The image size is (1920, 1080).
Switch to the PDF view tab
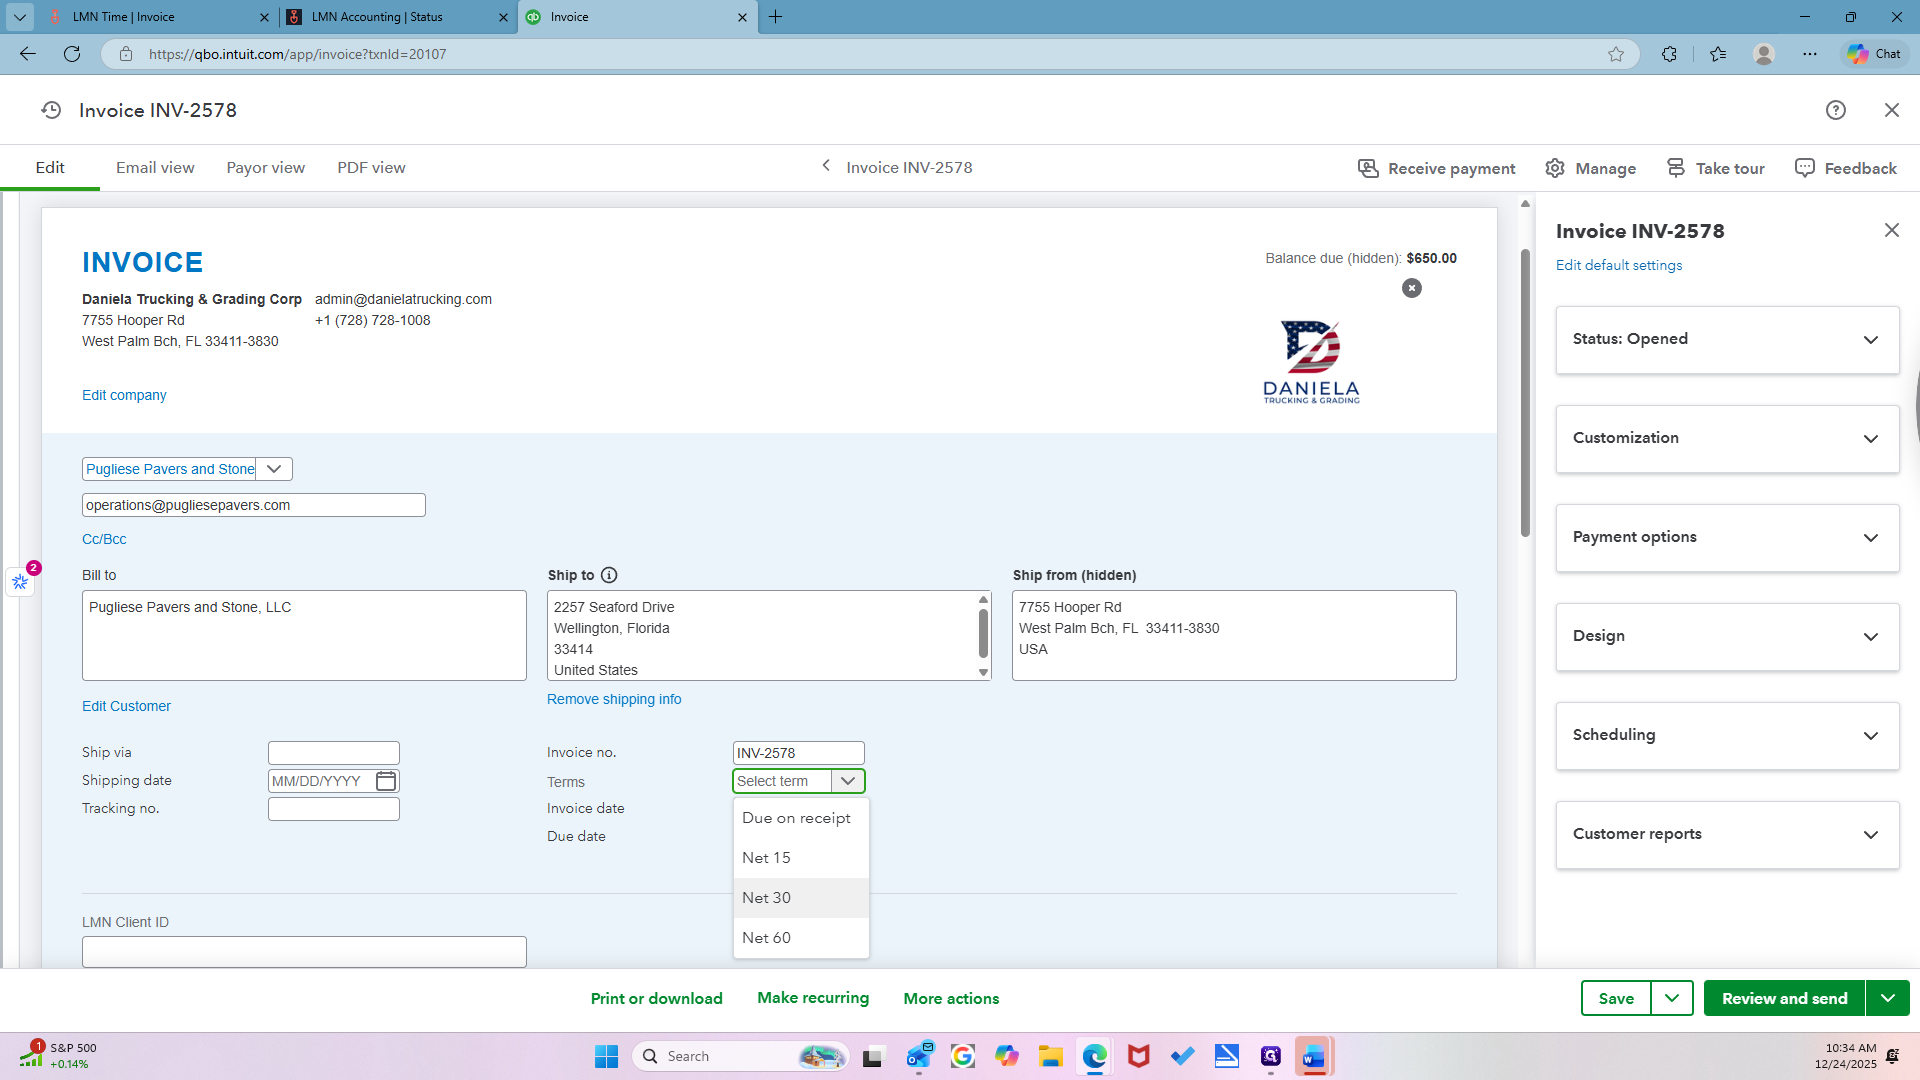pyautogui.click(x=371, y=168)
